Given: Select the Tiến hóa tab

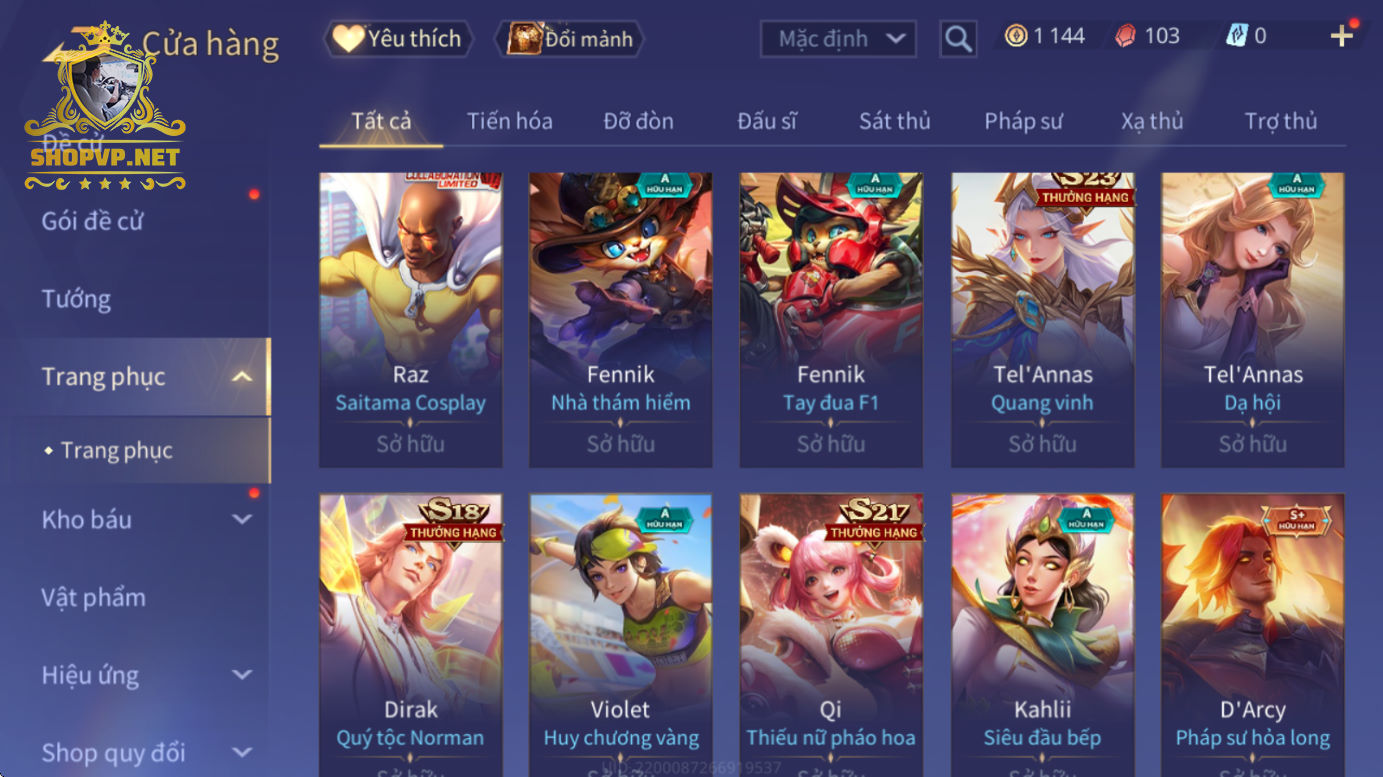Looking at the screenshot, I should [509, 121].
